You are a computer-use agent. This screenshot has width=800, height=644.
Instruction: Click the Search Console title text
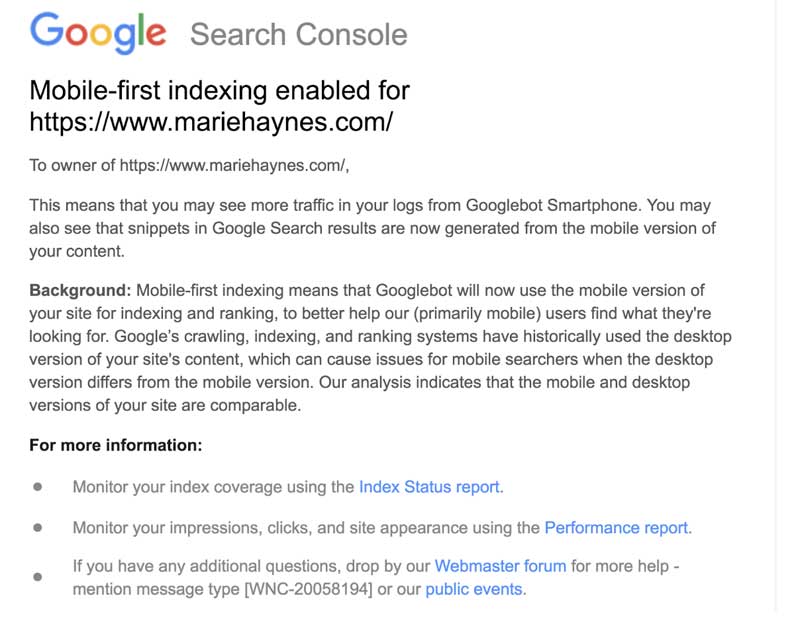pos(298,35)
